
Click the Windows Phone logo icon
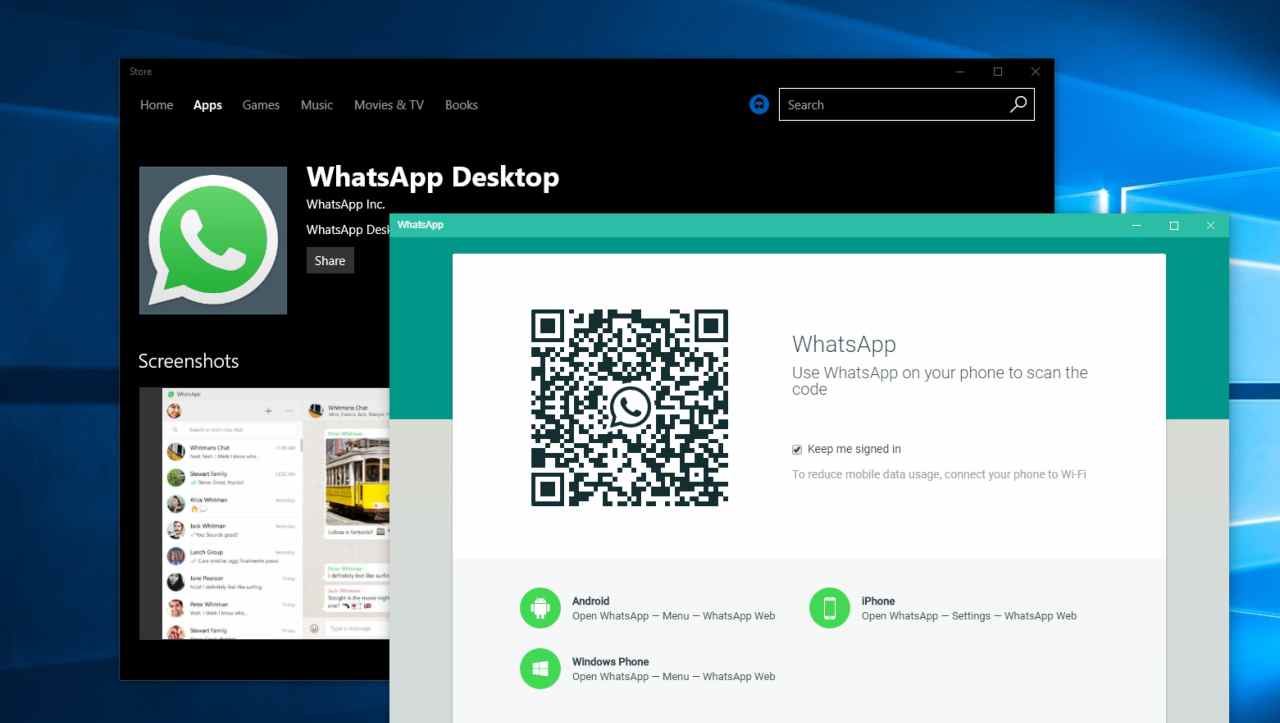pos(540,668)
